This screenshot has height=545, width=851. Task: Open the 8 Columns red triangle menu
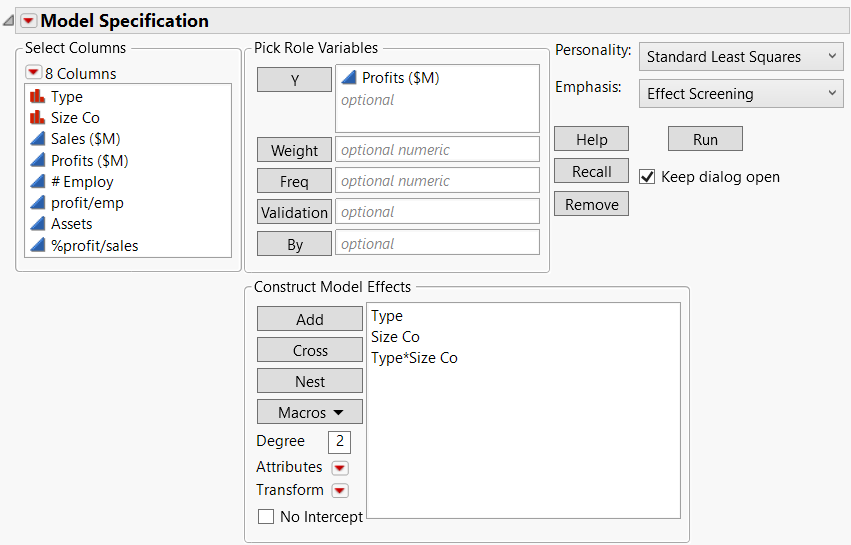[33, 73]
